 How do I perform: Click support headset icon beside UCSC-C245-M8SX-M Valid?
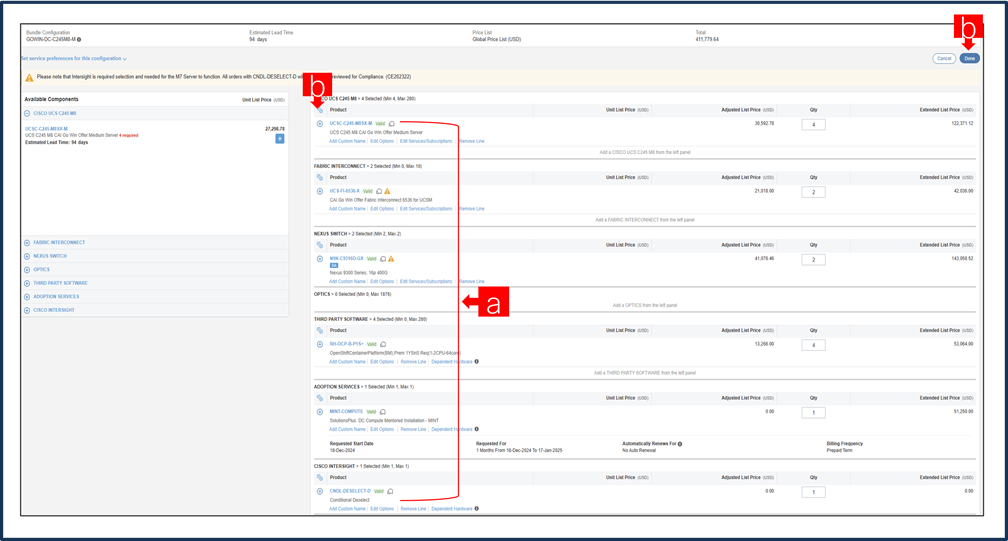coord(392,123)
